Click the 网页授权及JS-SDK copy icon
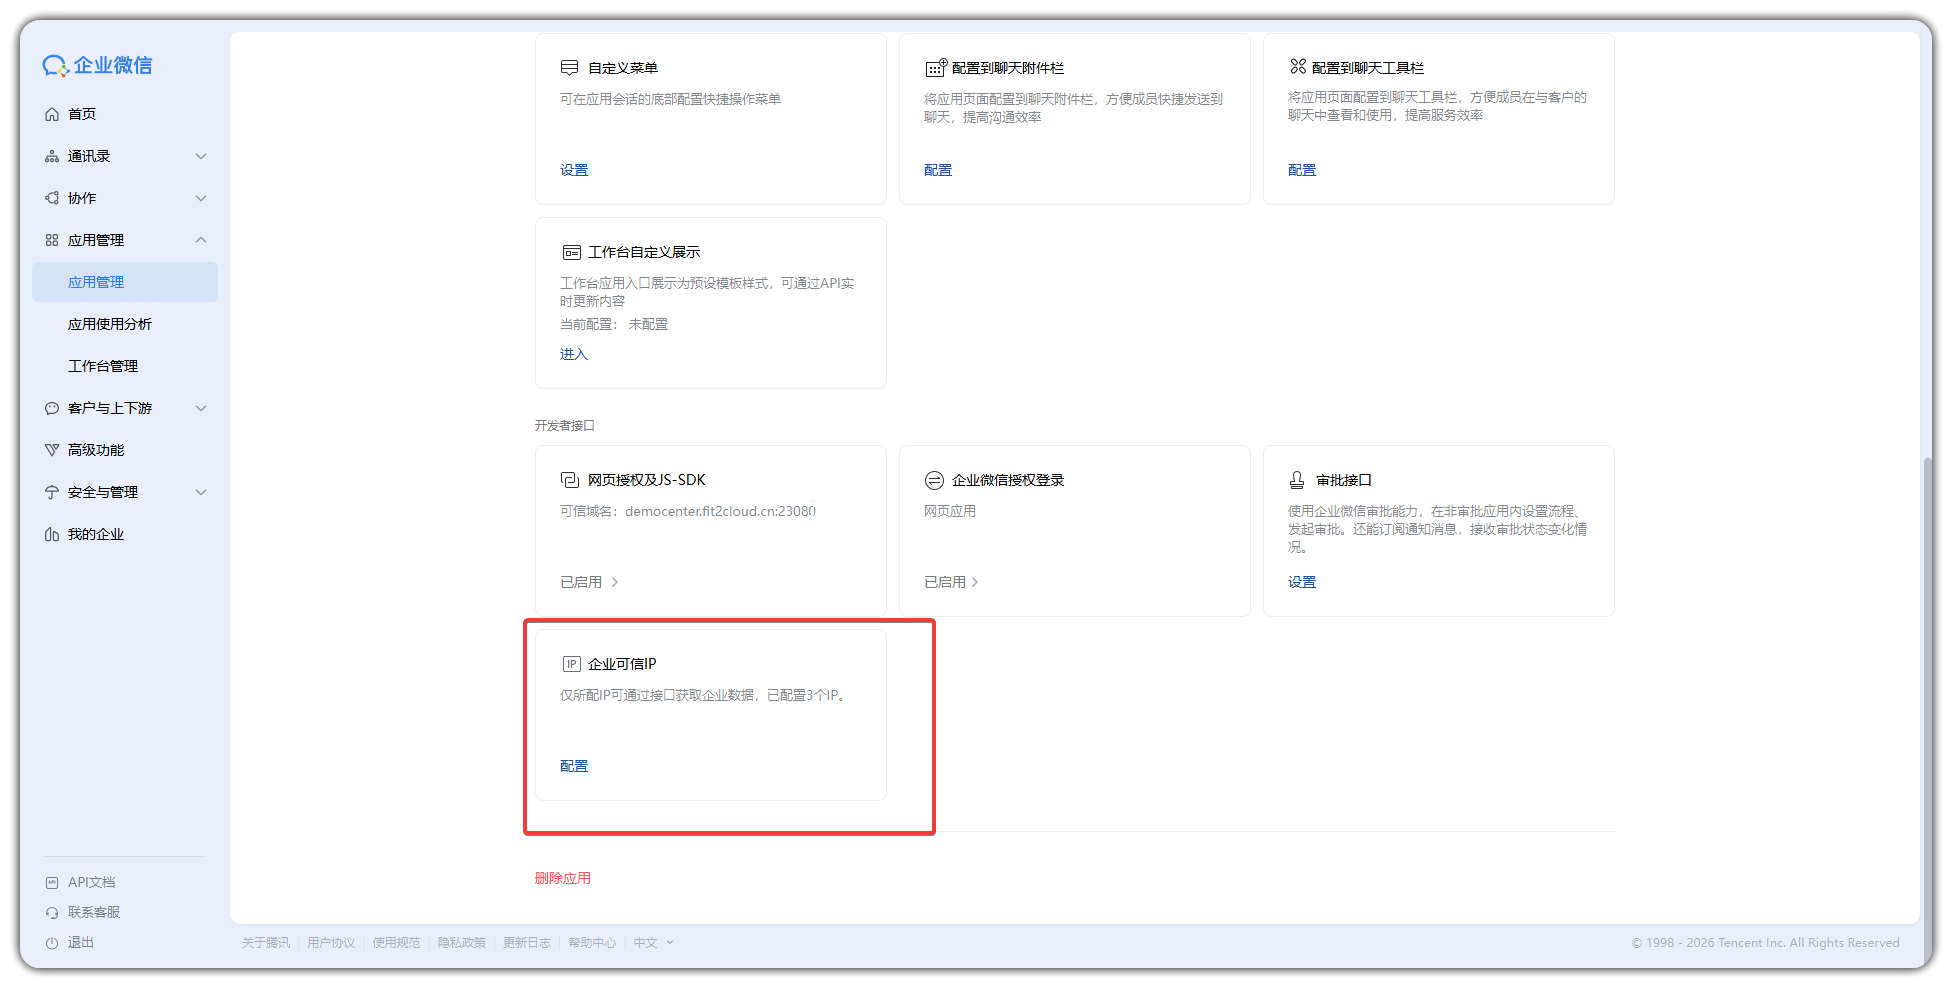Screen dimensions: 1952x988 click(569, 479)
